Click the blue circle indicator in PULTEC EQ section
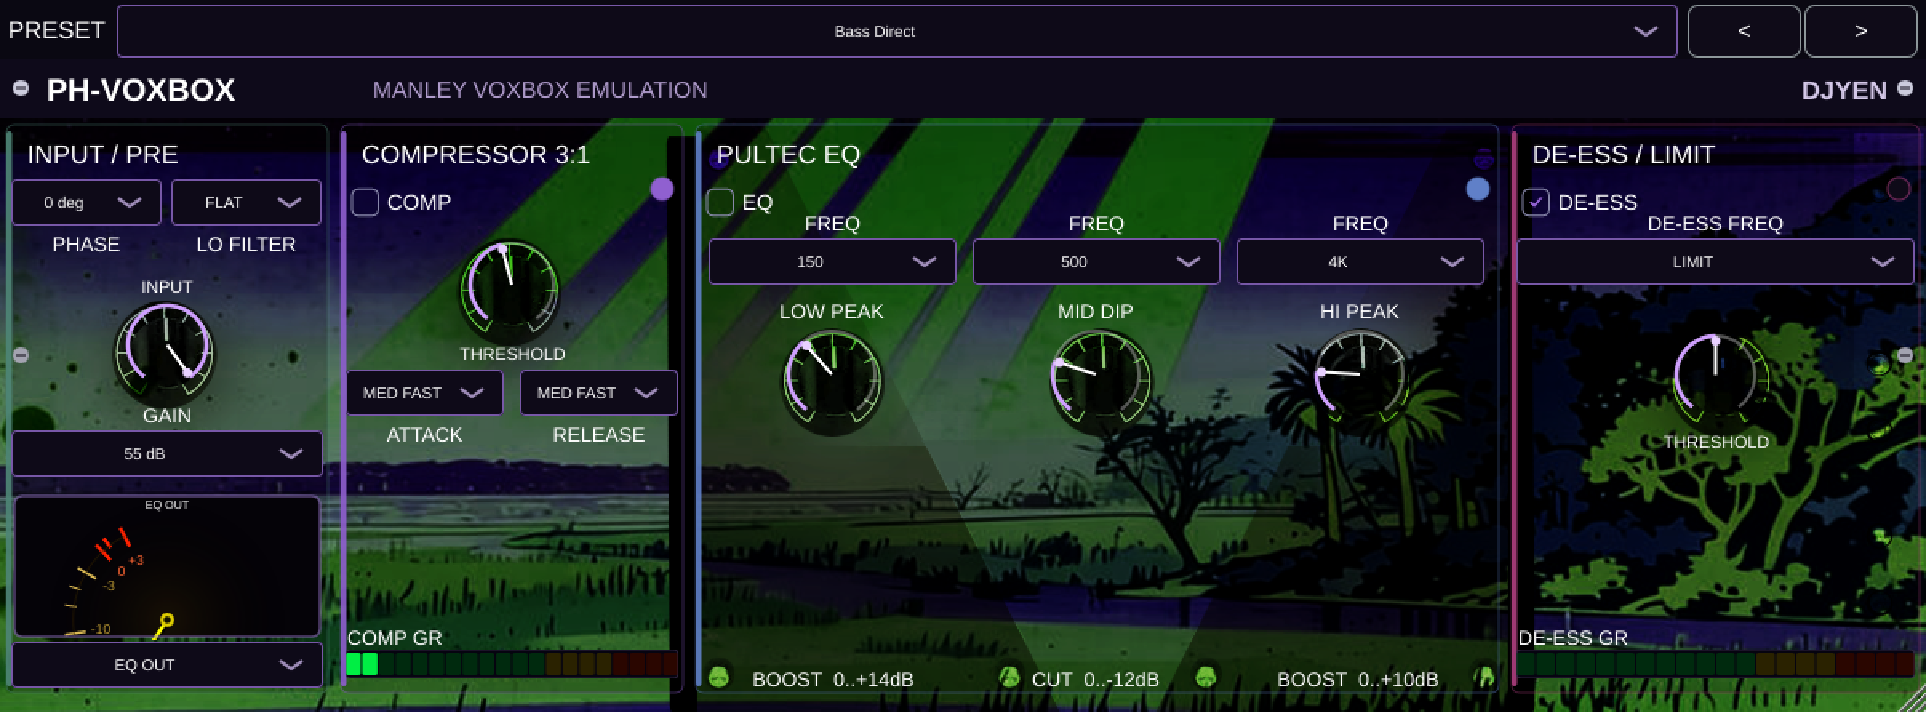1926x712 pixels. tap(1477, 189)
